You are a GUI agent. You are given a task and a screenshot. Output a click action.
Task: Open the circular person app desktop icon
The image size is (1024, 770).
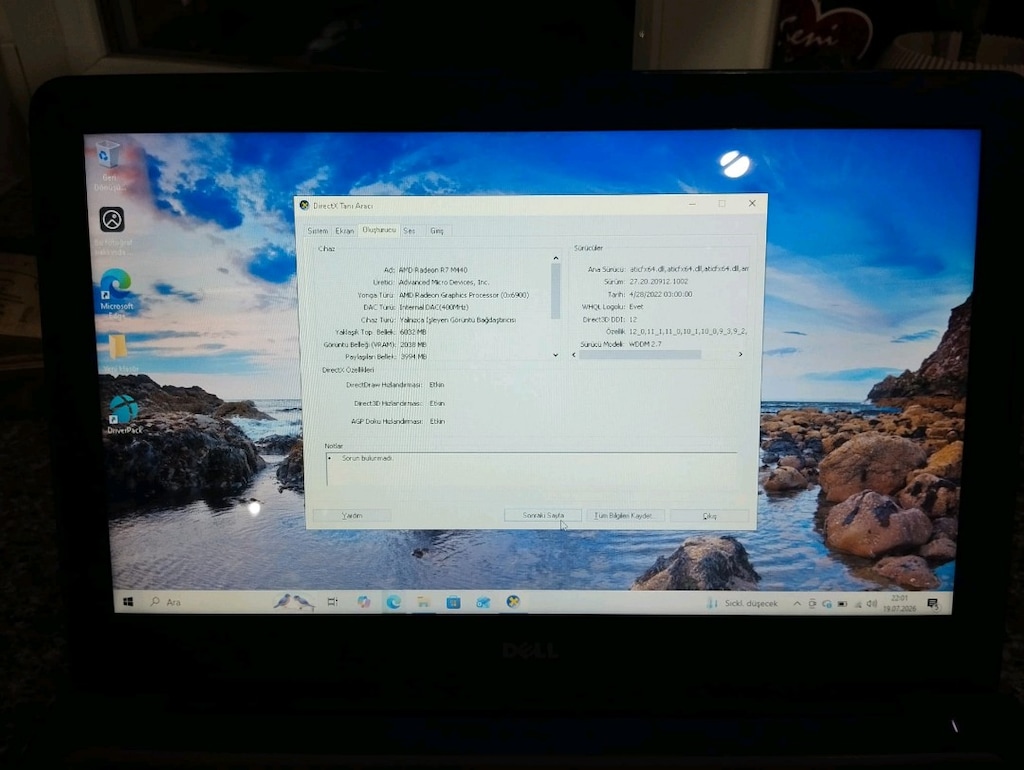coord(112,229)
